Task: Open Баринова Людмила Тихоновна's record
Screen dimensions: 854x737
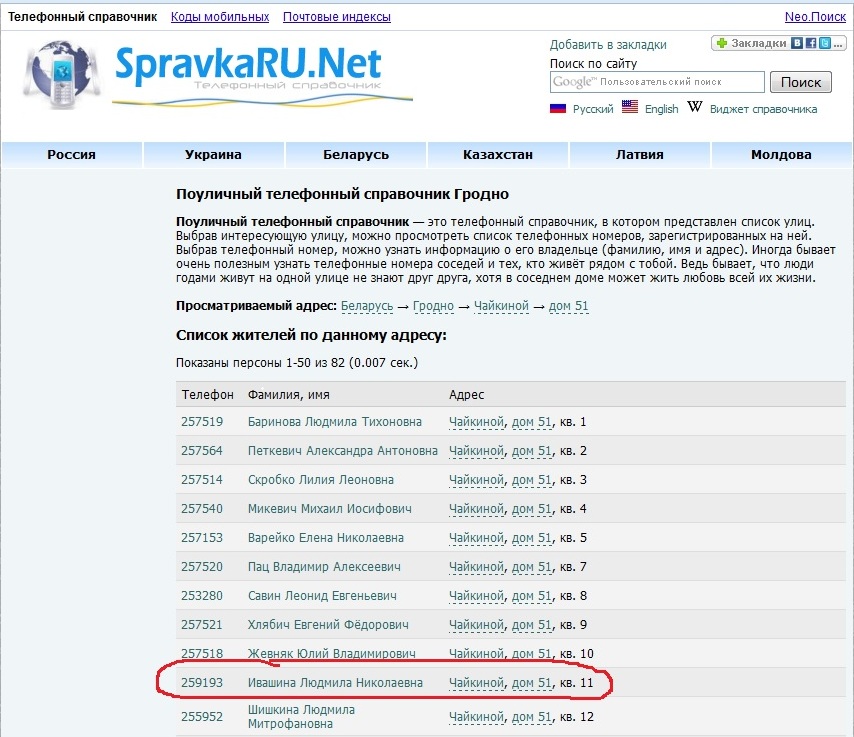Action: pyautogui.click(x=335, y=422)
